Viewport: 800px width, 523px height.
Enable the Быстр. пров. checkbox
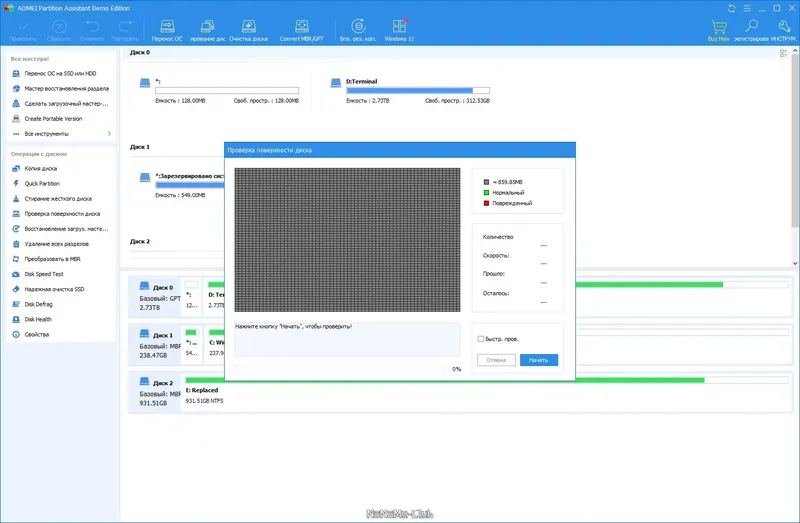(x=481, y=339)
